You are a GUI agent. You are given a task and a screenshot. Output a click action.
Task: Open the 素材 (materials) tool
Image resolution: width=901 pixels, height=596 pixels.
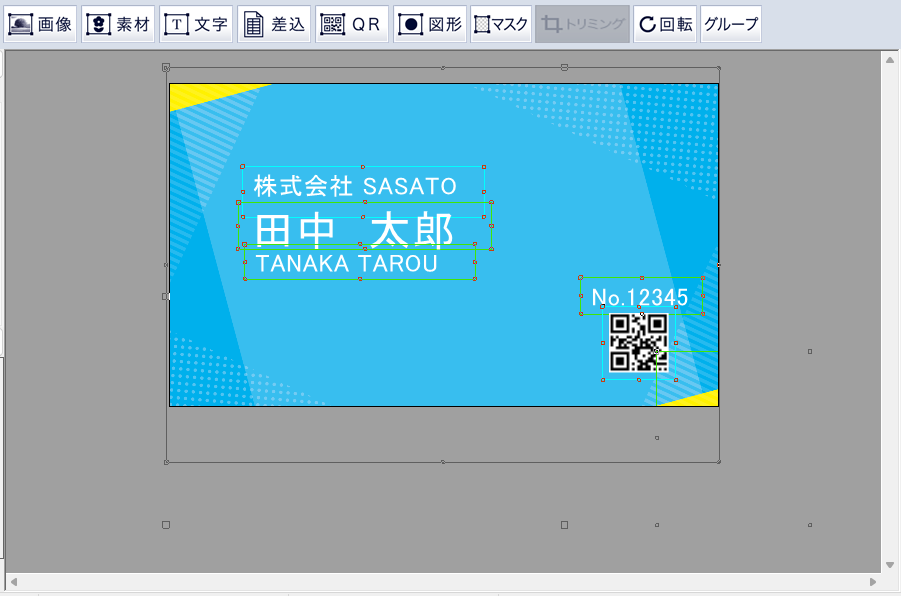(x=118, y=24)
